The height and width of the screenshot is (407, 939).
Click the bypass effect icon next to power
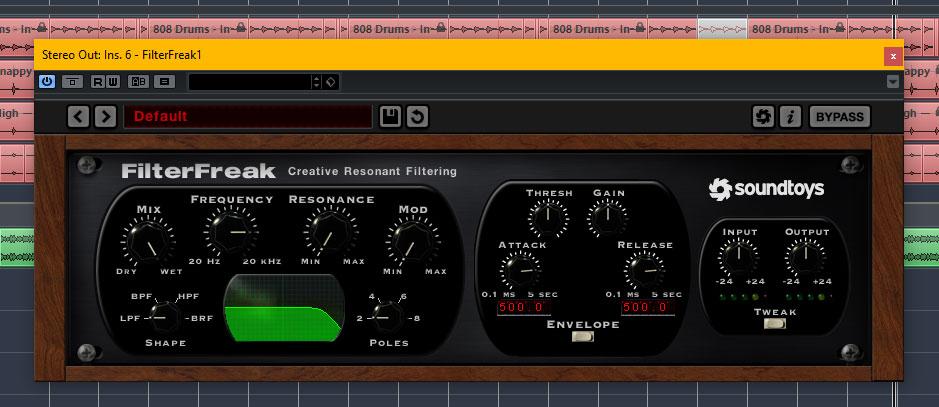72,81
